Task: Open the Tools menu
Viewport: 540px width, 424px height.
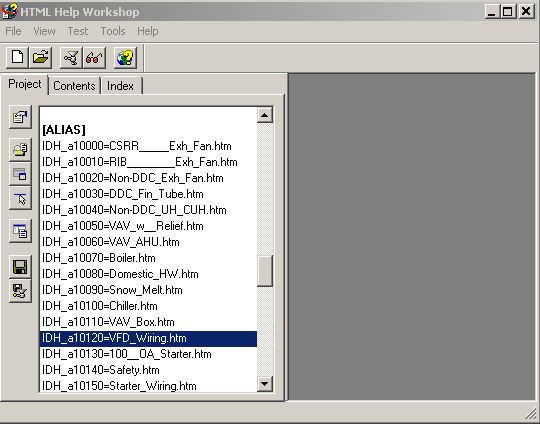Action: coord(113,31)
